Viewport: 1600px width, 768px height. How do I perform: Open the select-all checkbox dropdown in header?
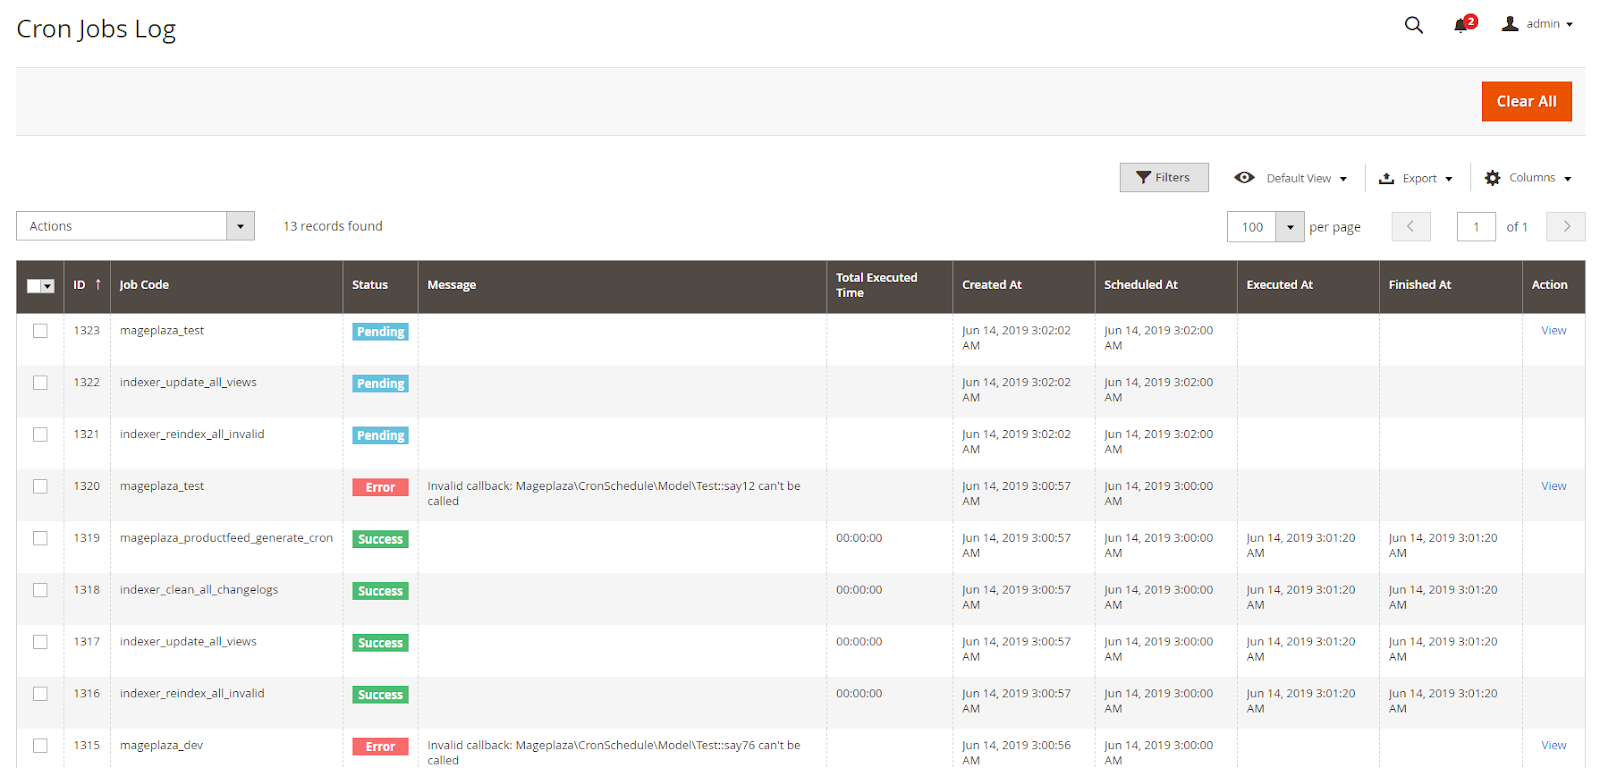click(47, 287)
